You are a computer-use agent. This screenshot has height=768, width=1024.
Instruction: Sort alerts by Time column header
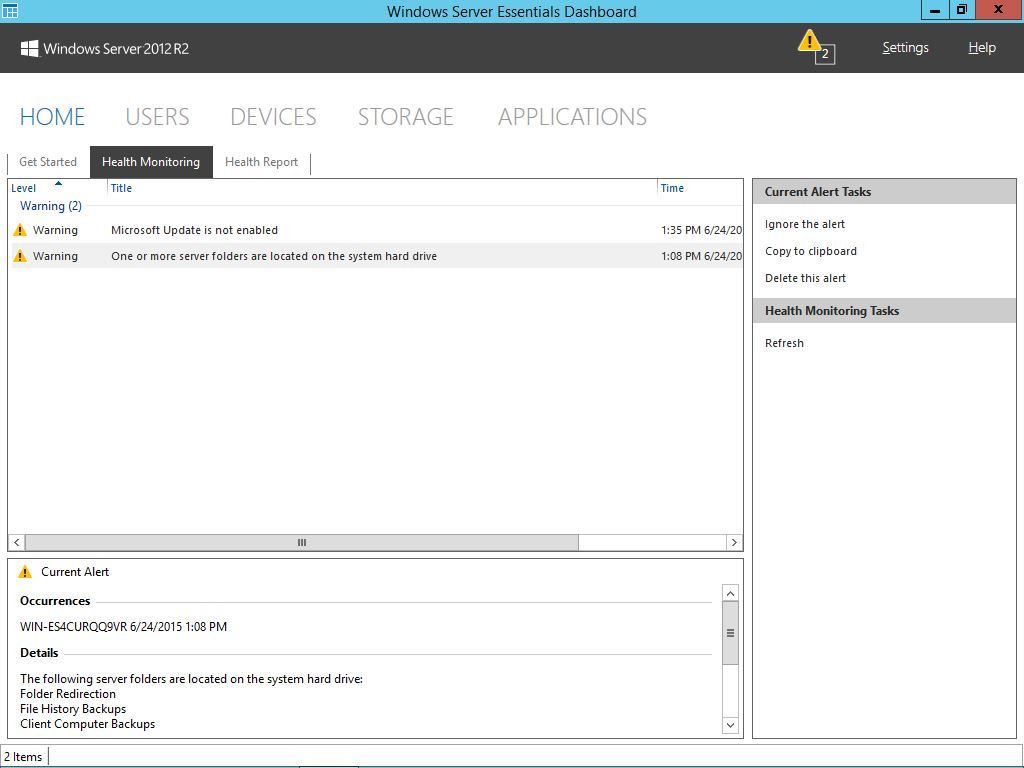672,188
